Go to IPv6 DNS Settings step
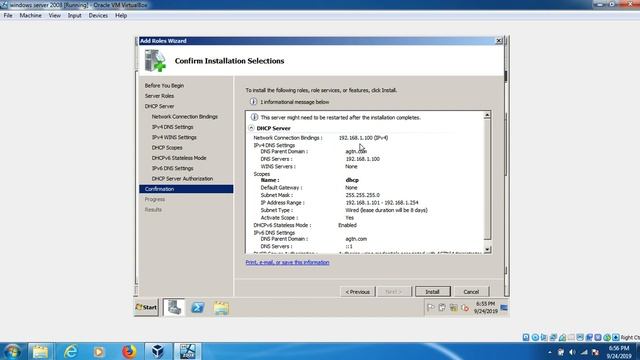 (x=172, y=168)
